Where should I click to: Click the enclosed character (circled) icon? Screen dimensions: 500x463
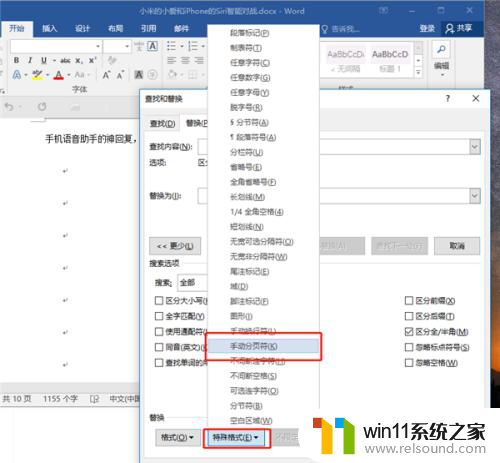coord(152,75)
